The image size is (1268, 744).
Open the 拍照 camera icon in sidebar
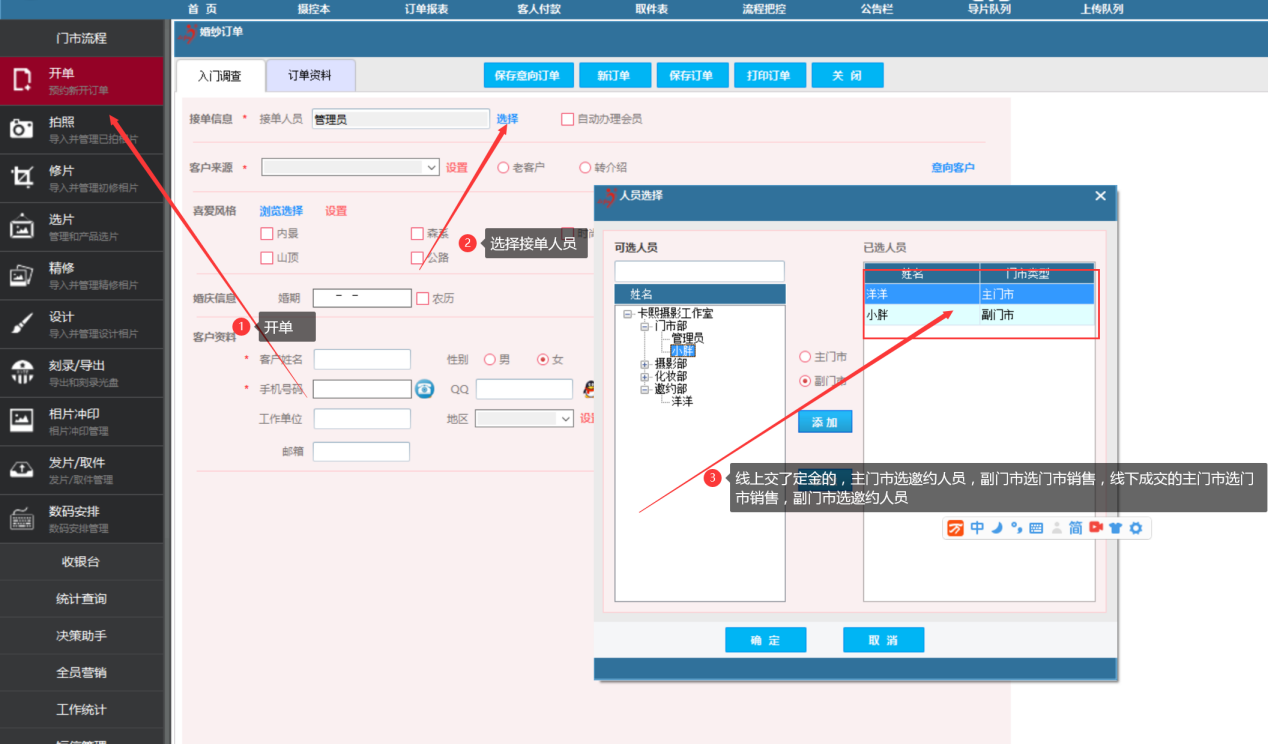tap(22, 129)
